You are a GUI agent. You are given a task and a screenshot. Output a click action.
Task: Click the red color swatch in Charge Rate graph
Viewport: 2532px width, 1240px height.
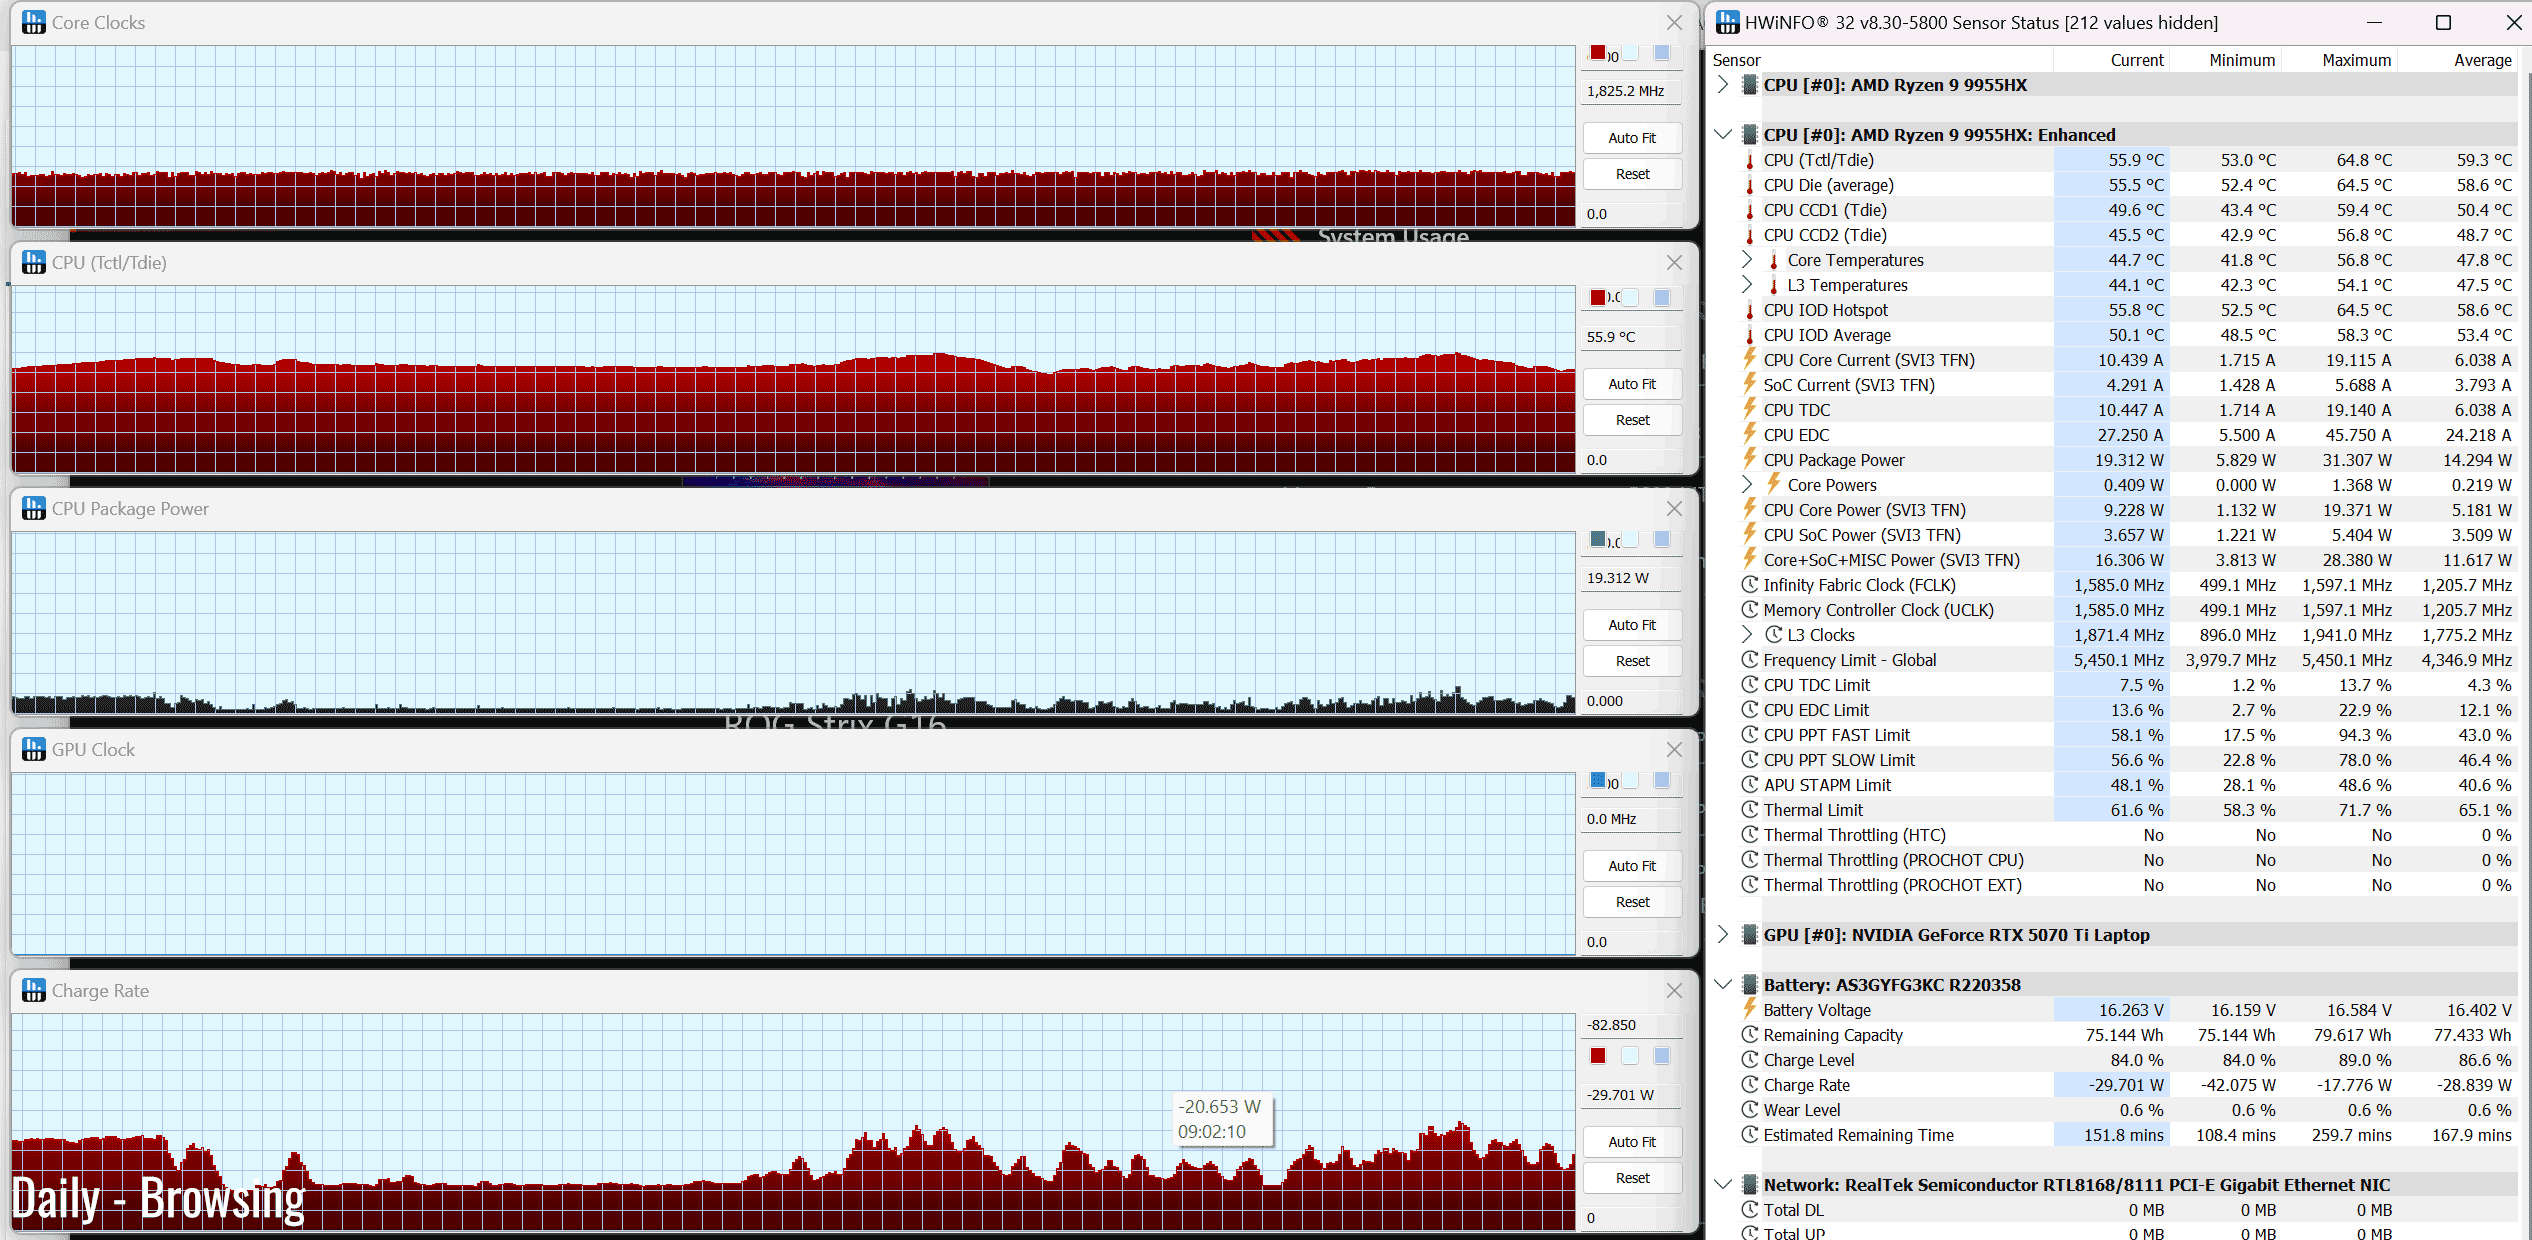pos(1598,1056)
